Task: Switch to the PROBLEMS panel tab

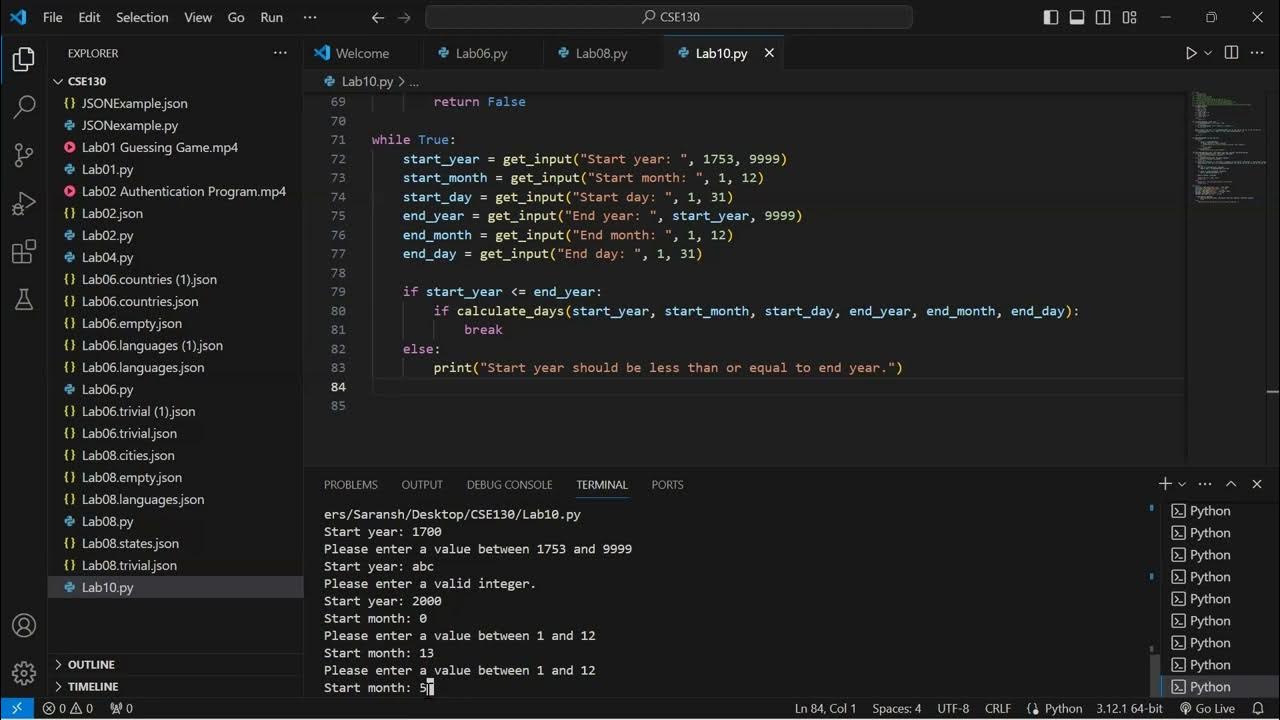Action: pos(351,484)
